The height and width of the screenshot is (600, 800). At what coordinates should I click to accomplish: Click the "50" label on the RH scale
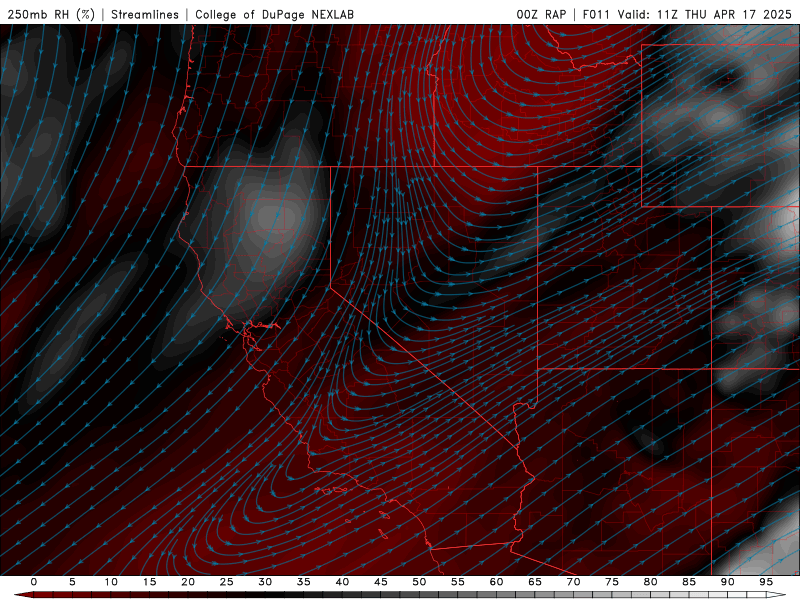(x=419, y=582)
